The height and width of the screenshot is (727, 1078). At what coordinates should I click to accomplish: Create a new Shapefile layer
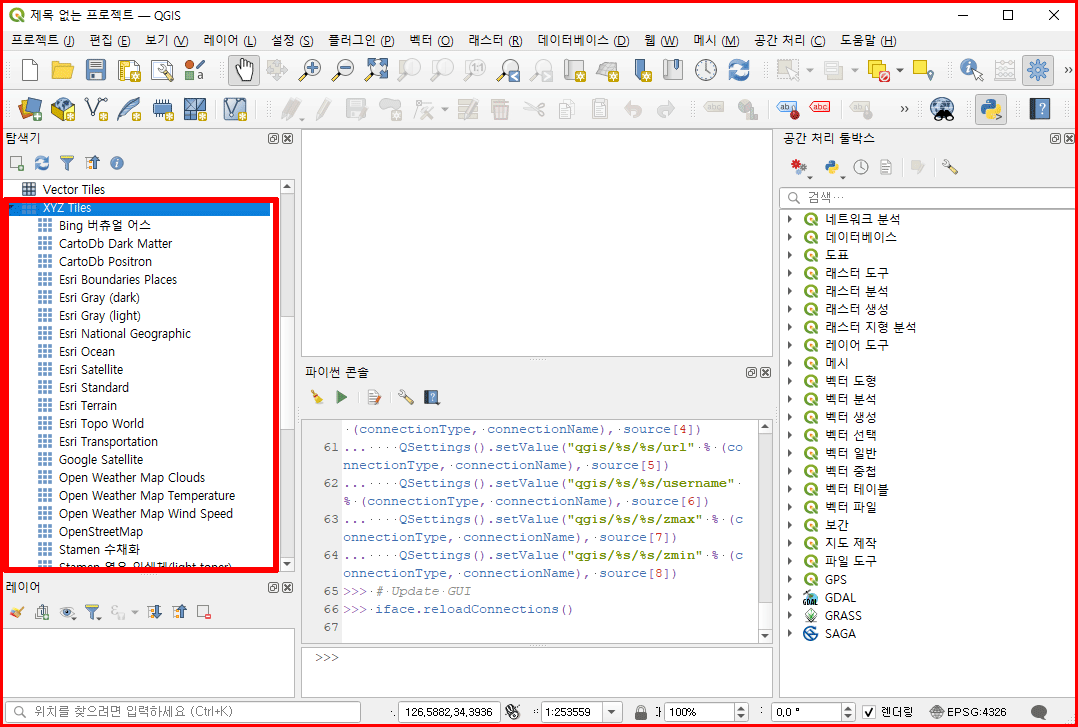point(96,109)
